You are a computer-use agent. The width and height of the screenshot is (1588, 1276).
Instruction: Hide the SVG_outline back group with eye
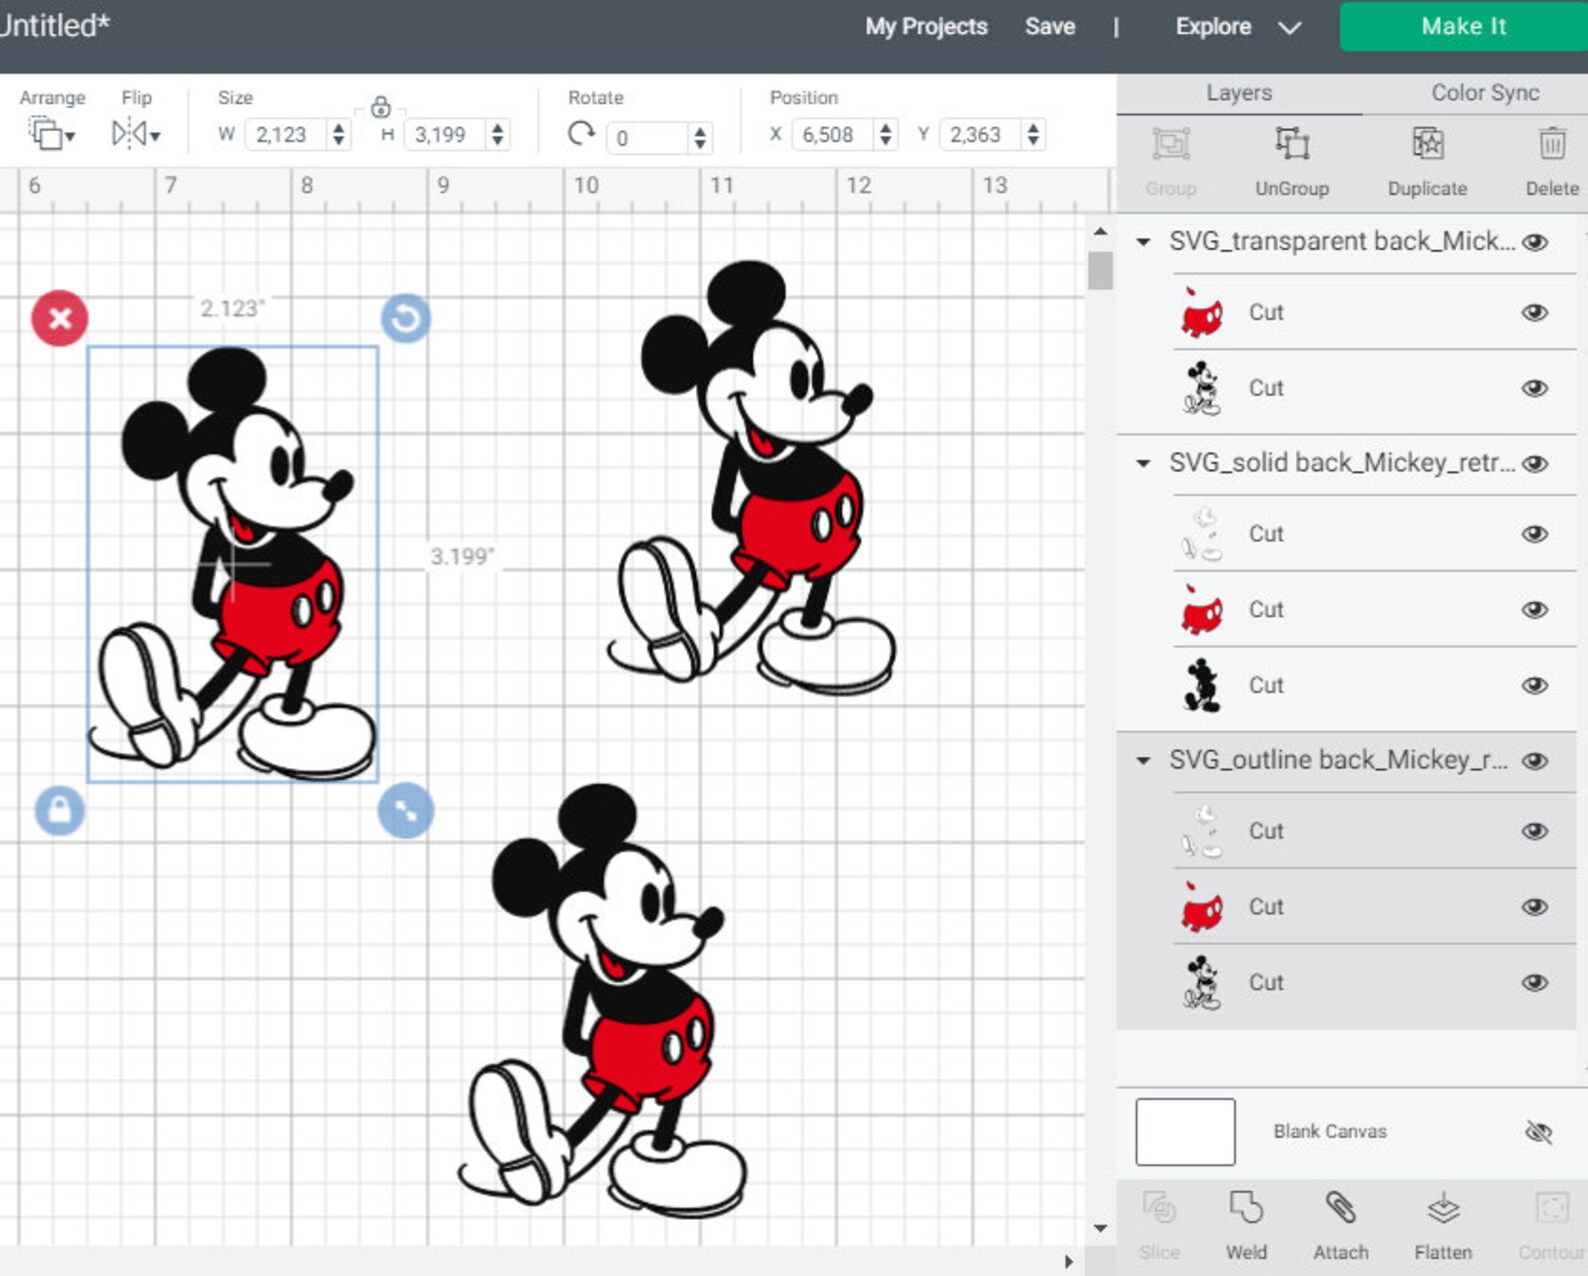coord(1535,761)
